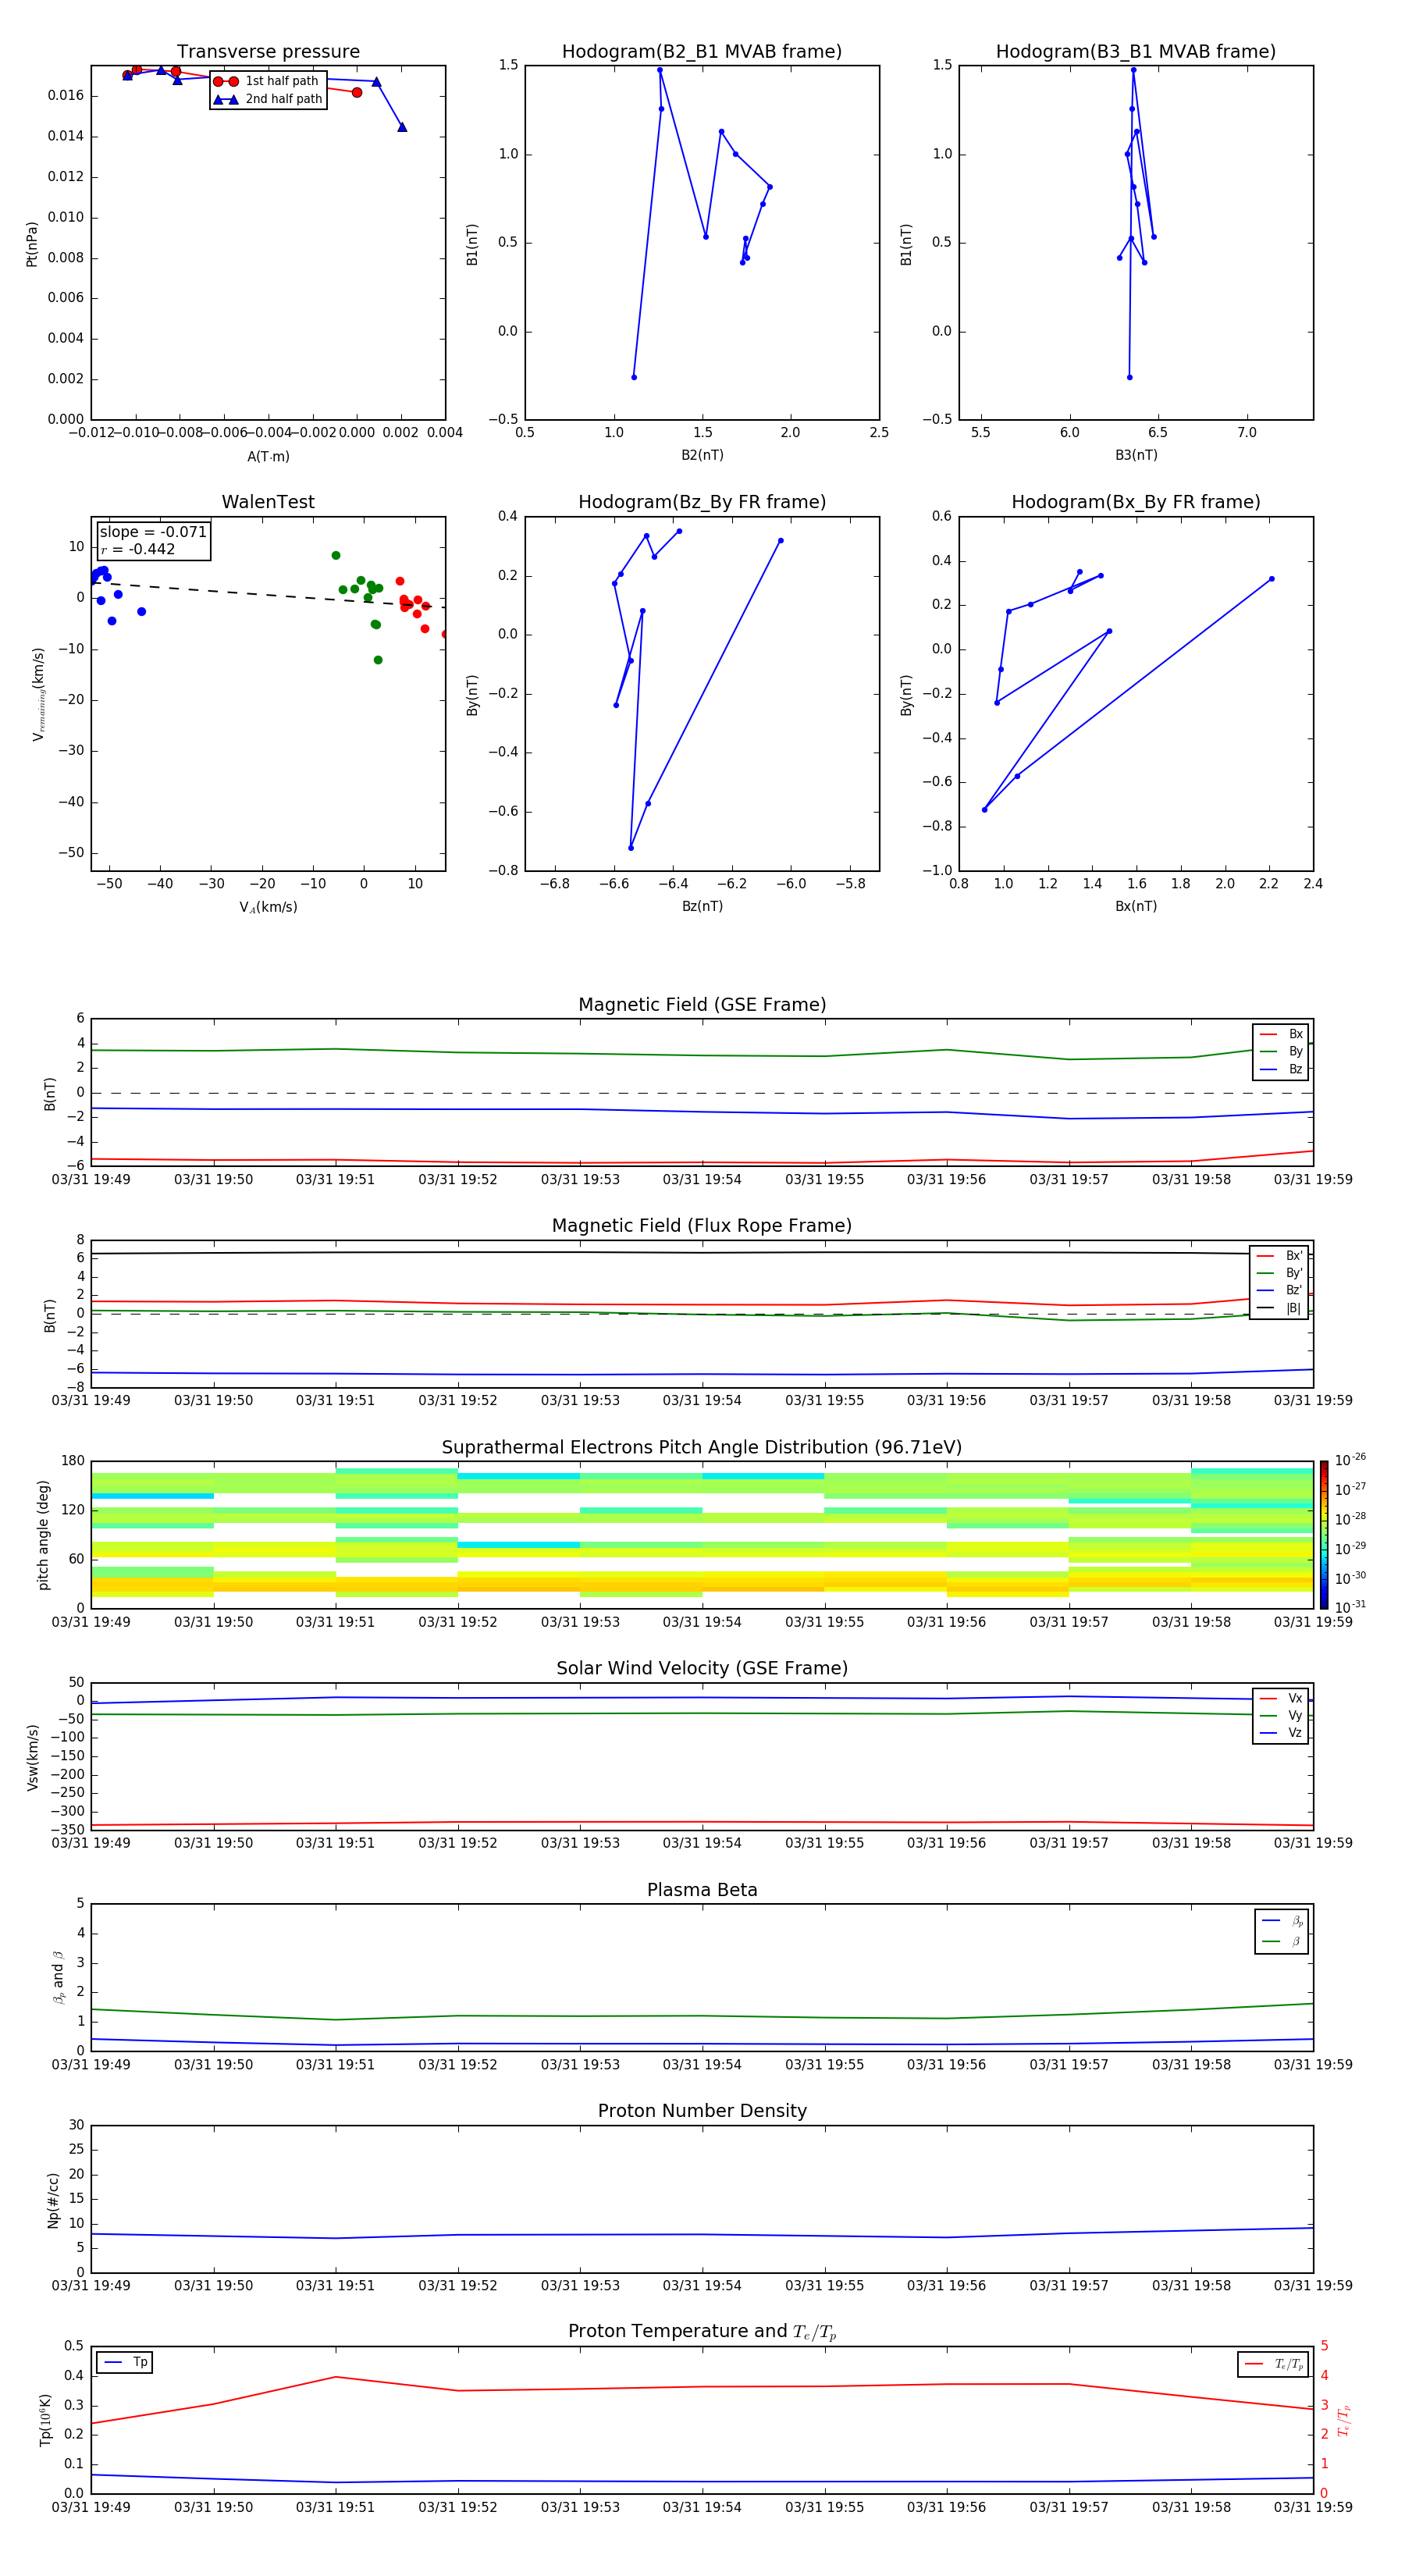Click the 'Hodogram(Bx_By FR frame)' title
Viewport: 1405px width, 2576px height.
[1136, 502]
